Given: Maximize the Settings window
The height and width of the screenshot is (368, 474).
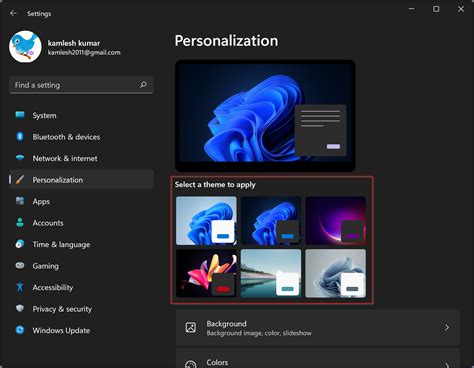Looking at the screenshot, I should (x=436, y=9).
